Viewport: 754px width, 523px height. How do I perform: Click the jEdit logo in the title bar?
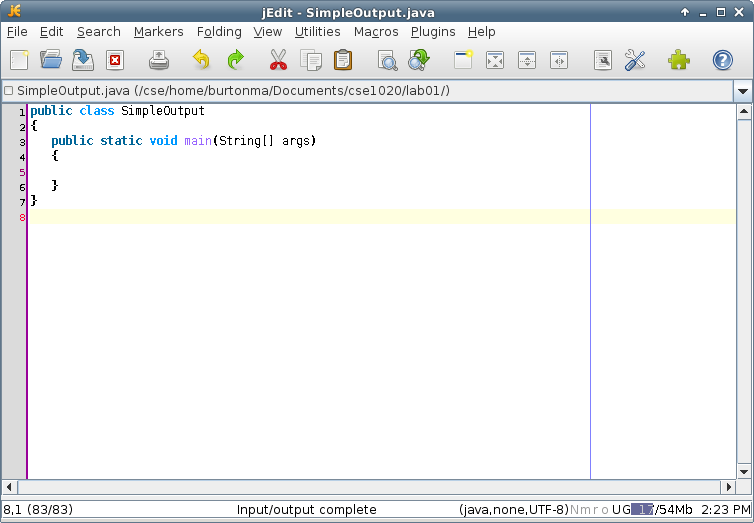pos(14,11)
